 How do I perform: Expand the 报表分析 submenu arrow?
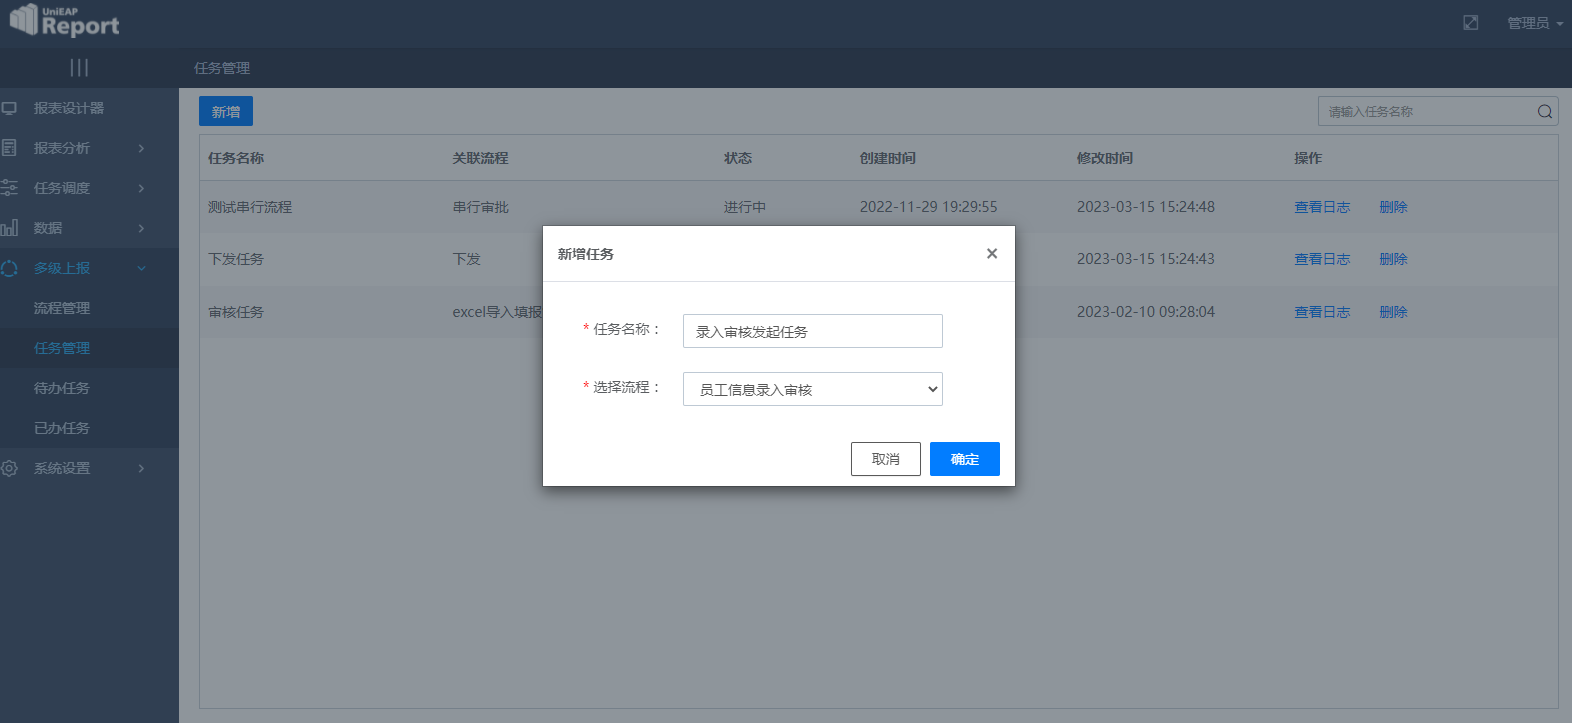coord(141,148)
